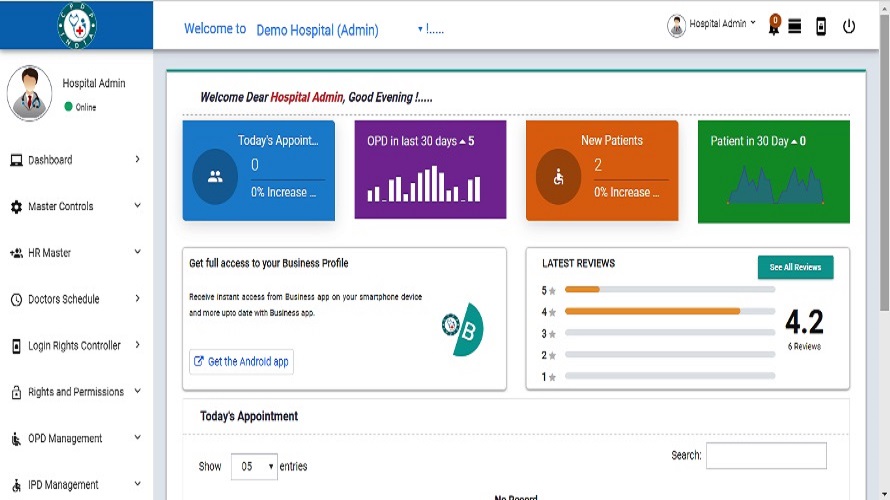Click the OPD in last 30 days card
The width and height of the screenshot is (890, 500).
pos(430,171)
